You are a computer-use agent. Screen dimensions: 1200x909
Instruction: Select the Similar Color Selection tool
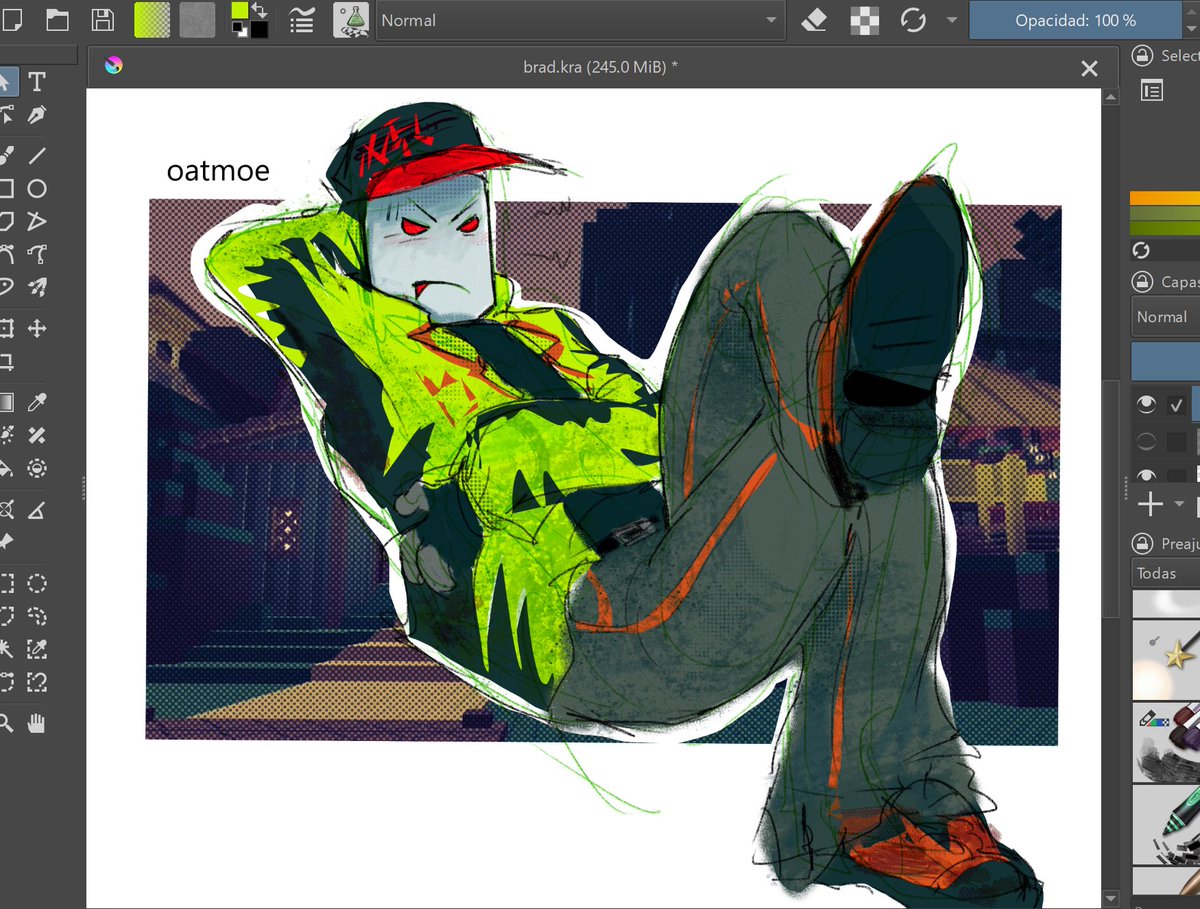click(37, 649)
